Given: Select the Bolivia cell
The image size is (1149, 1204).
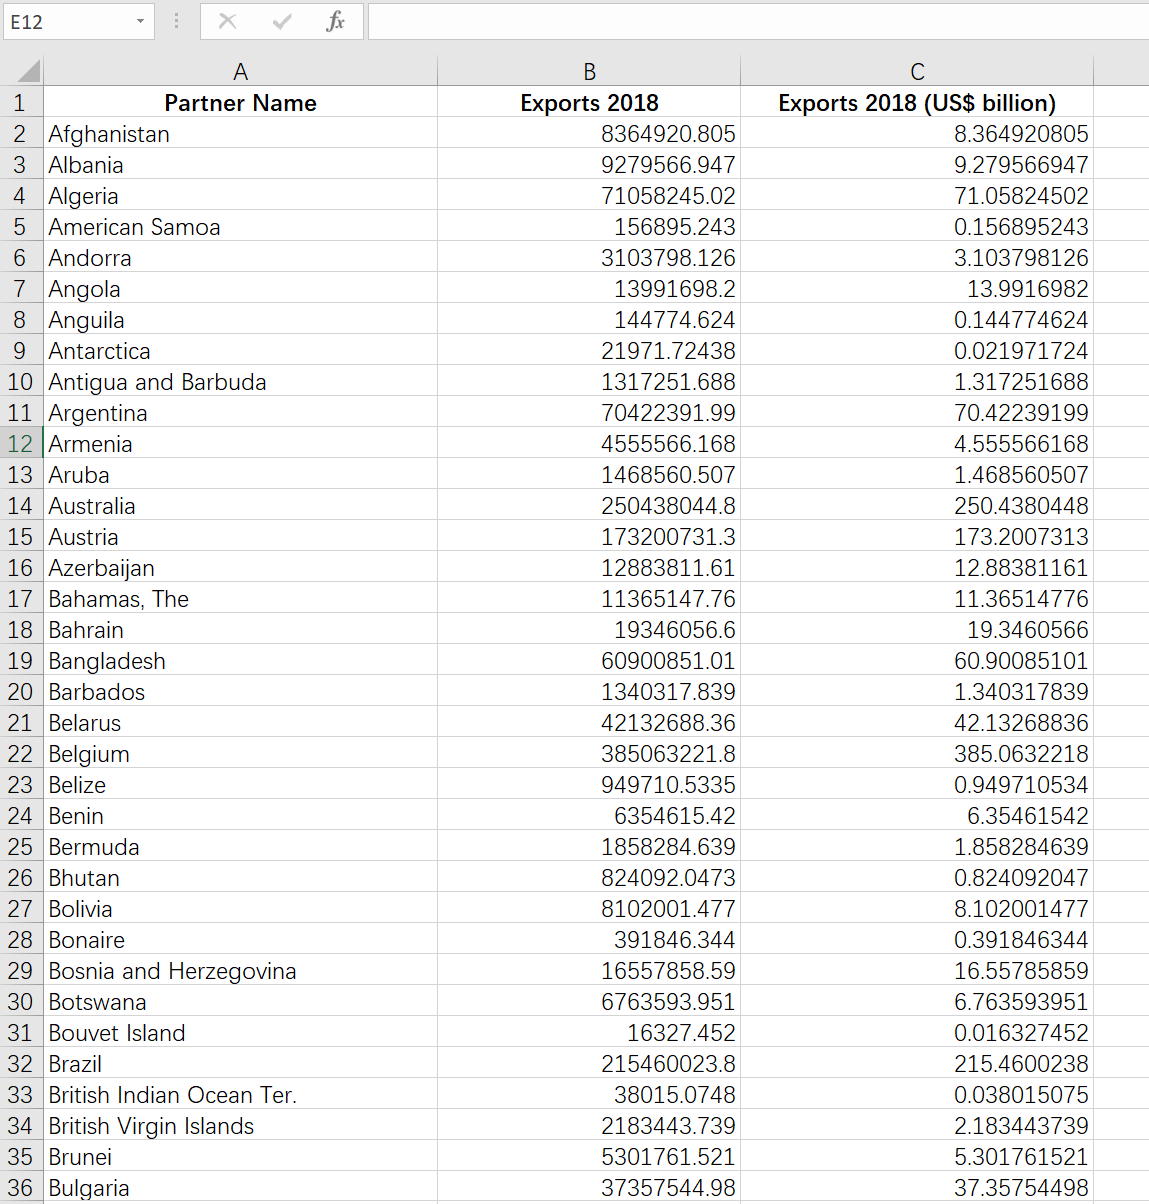Looking at the screenshot, I should 240,908.
